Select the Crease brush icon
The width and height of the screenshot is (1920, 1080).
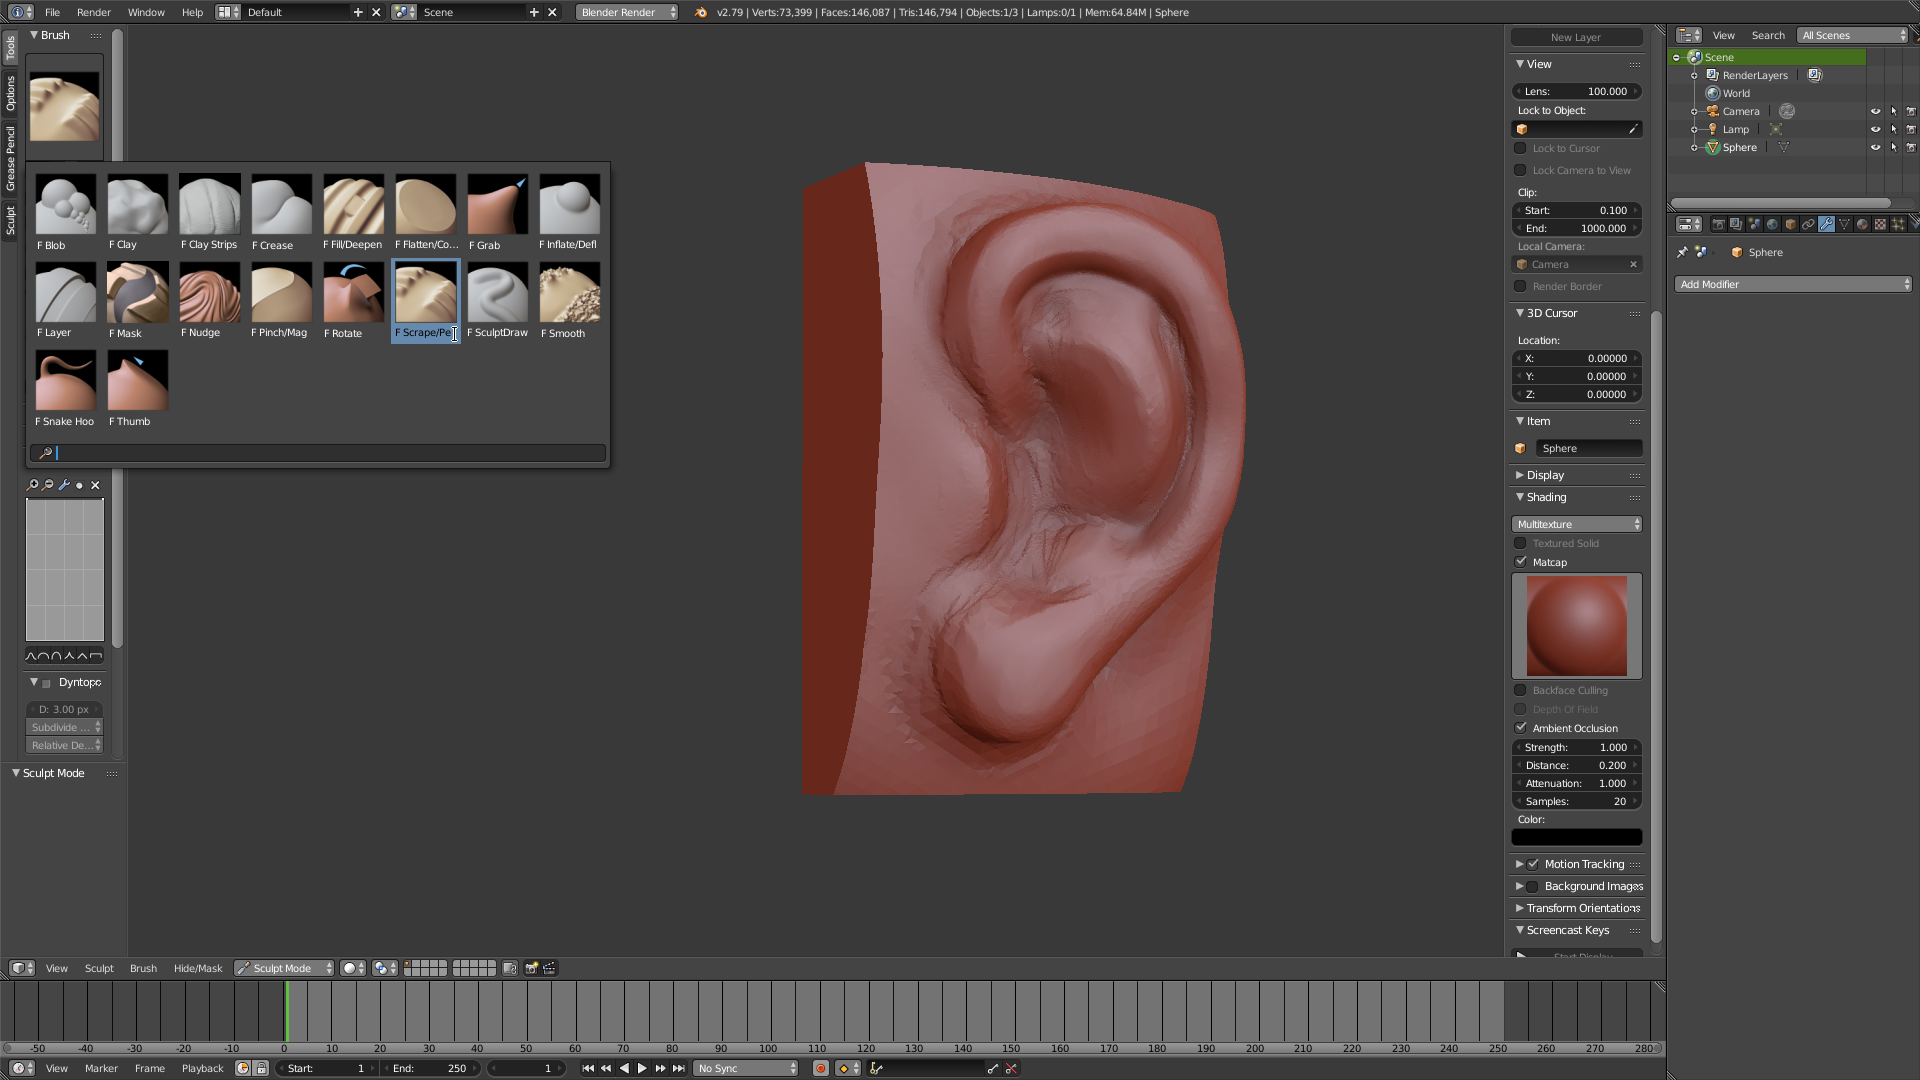pyautogui.click(x=281, y=204)
